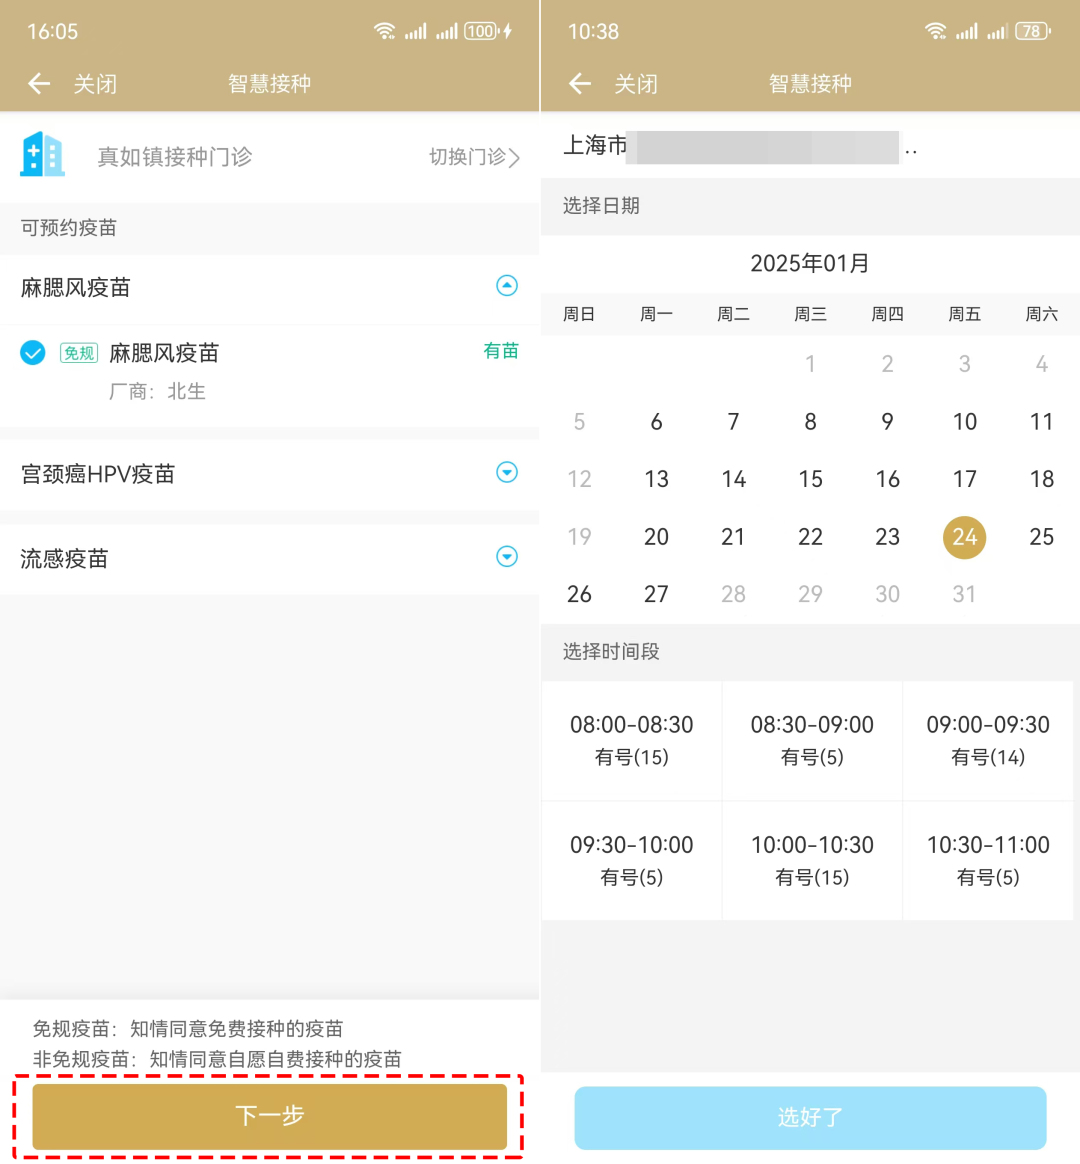This screenshot has height=1164, width=1080.
Task: Expand the 流感疫苗 section
Action: coord(507,557)
